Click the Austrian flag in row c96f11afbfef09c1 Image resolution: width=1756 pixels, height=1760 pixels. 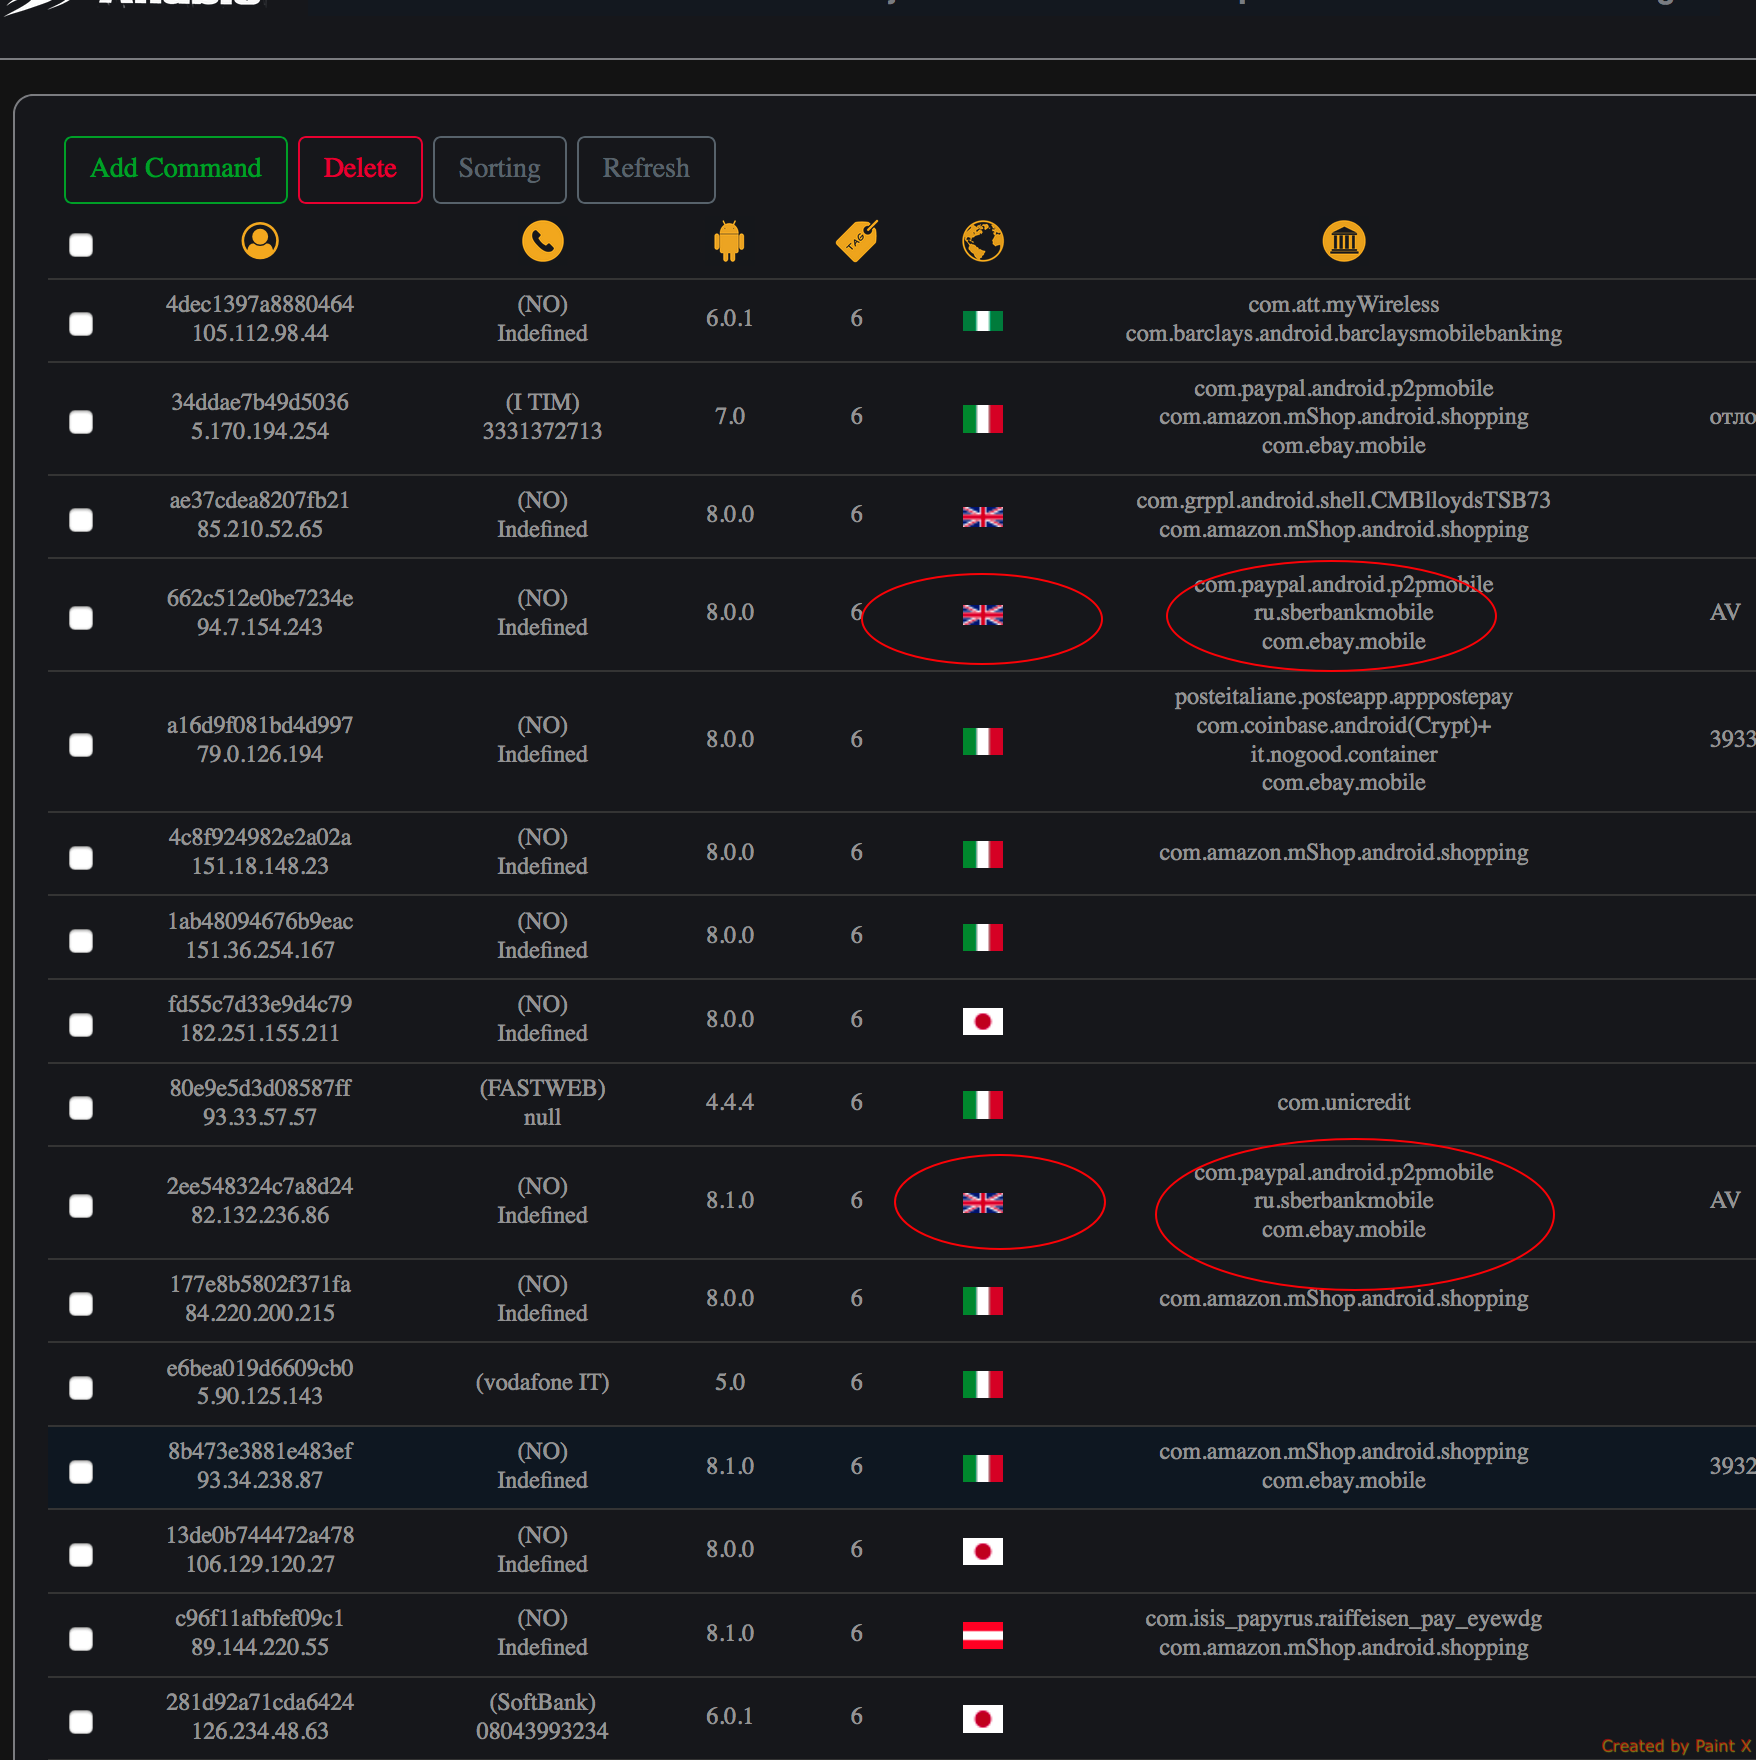pyautogui.click(x=983, y=1635)
